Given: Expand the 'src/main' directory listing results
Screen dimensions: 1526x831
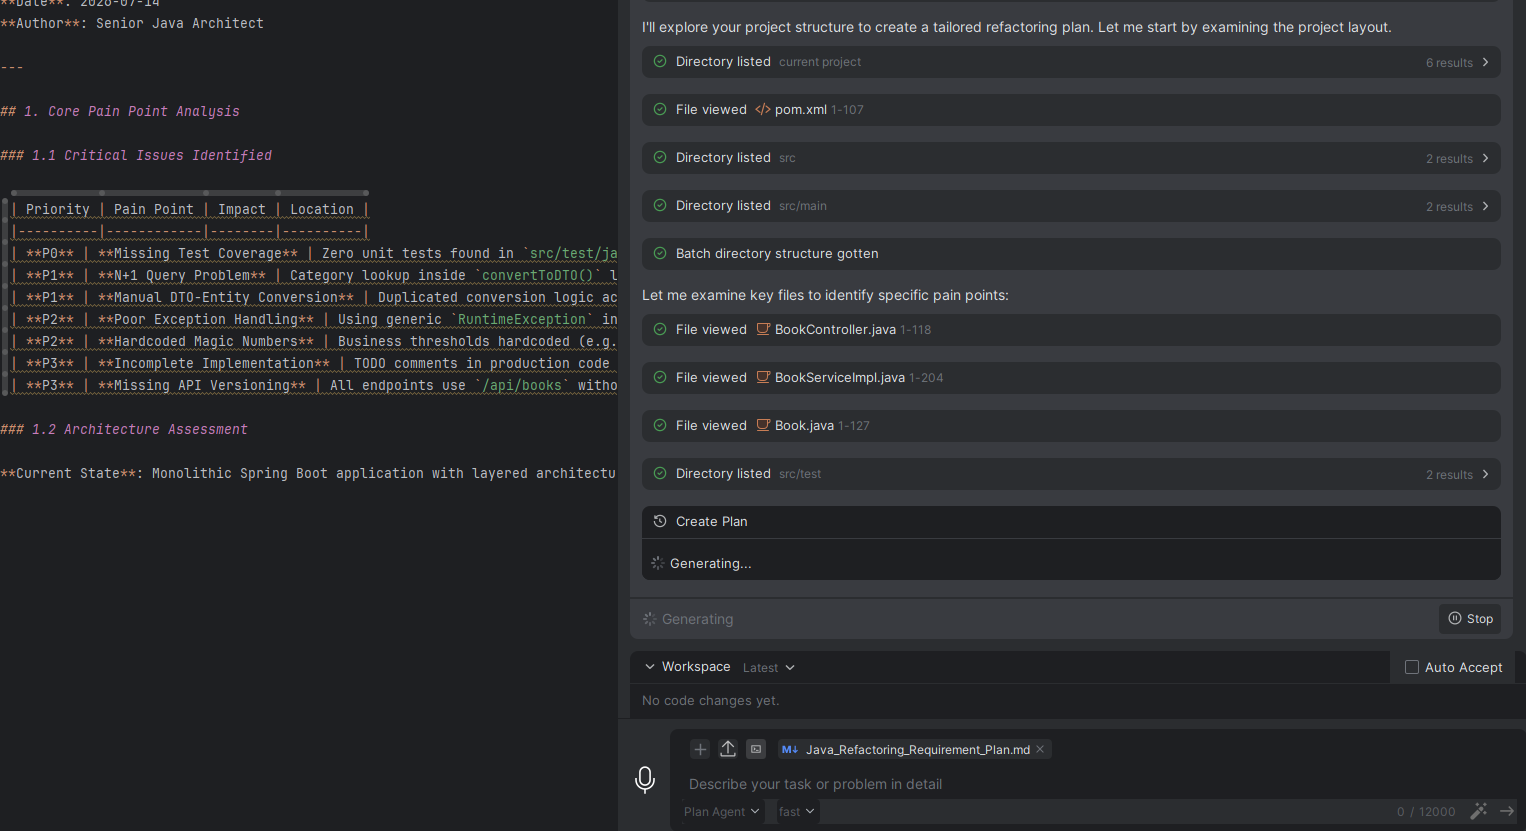Looking at the screenshot, I should point(1486,206).
